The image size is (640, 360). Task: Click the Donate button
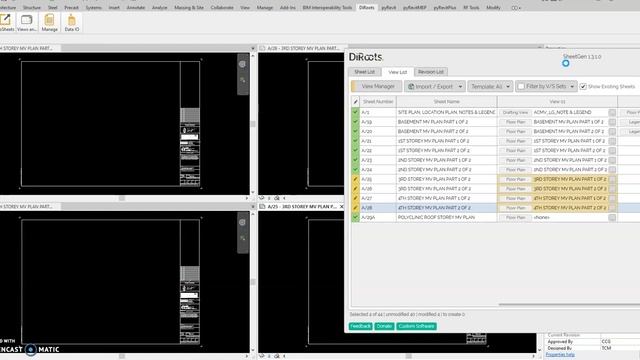pos(384,326)
